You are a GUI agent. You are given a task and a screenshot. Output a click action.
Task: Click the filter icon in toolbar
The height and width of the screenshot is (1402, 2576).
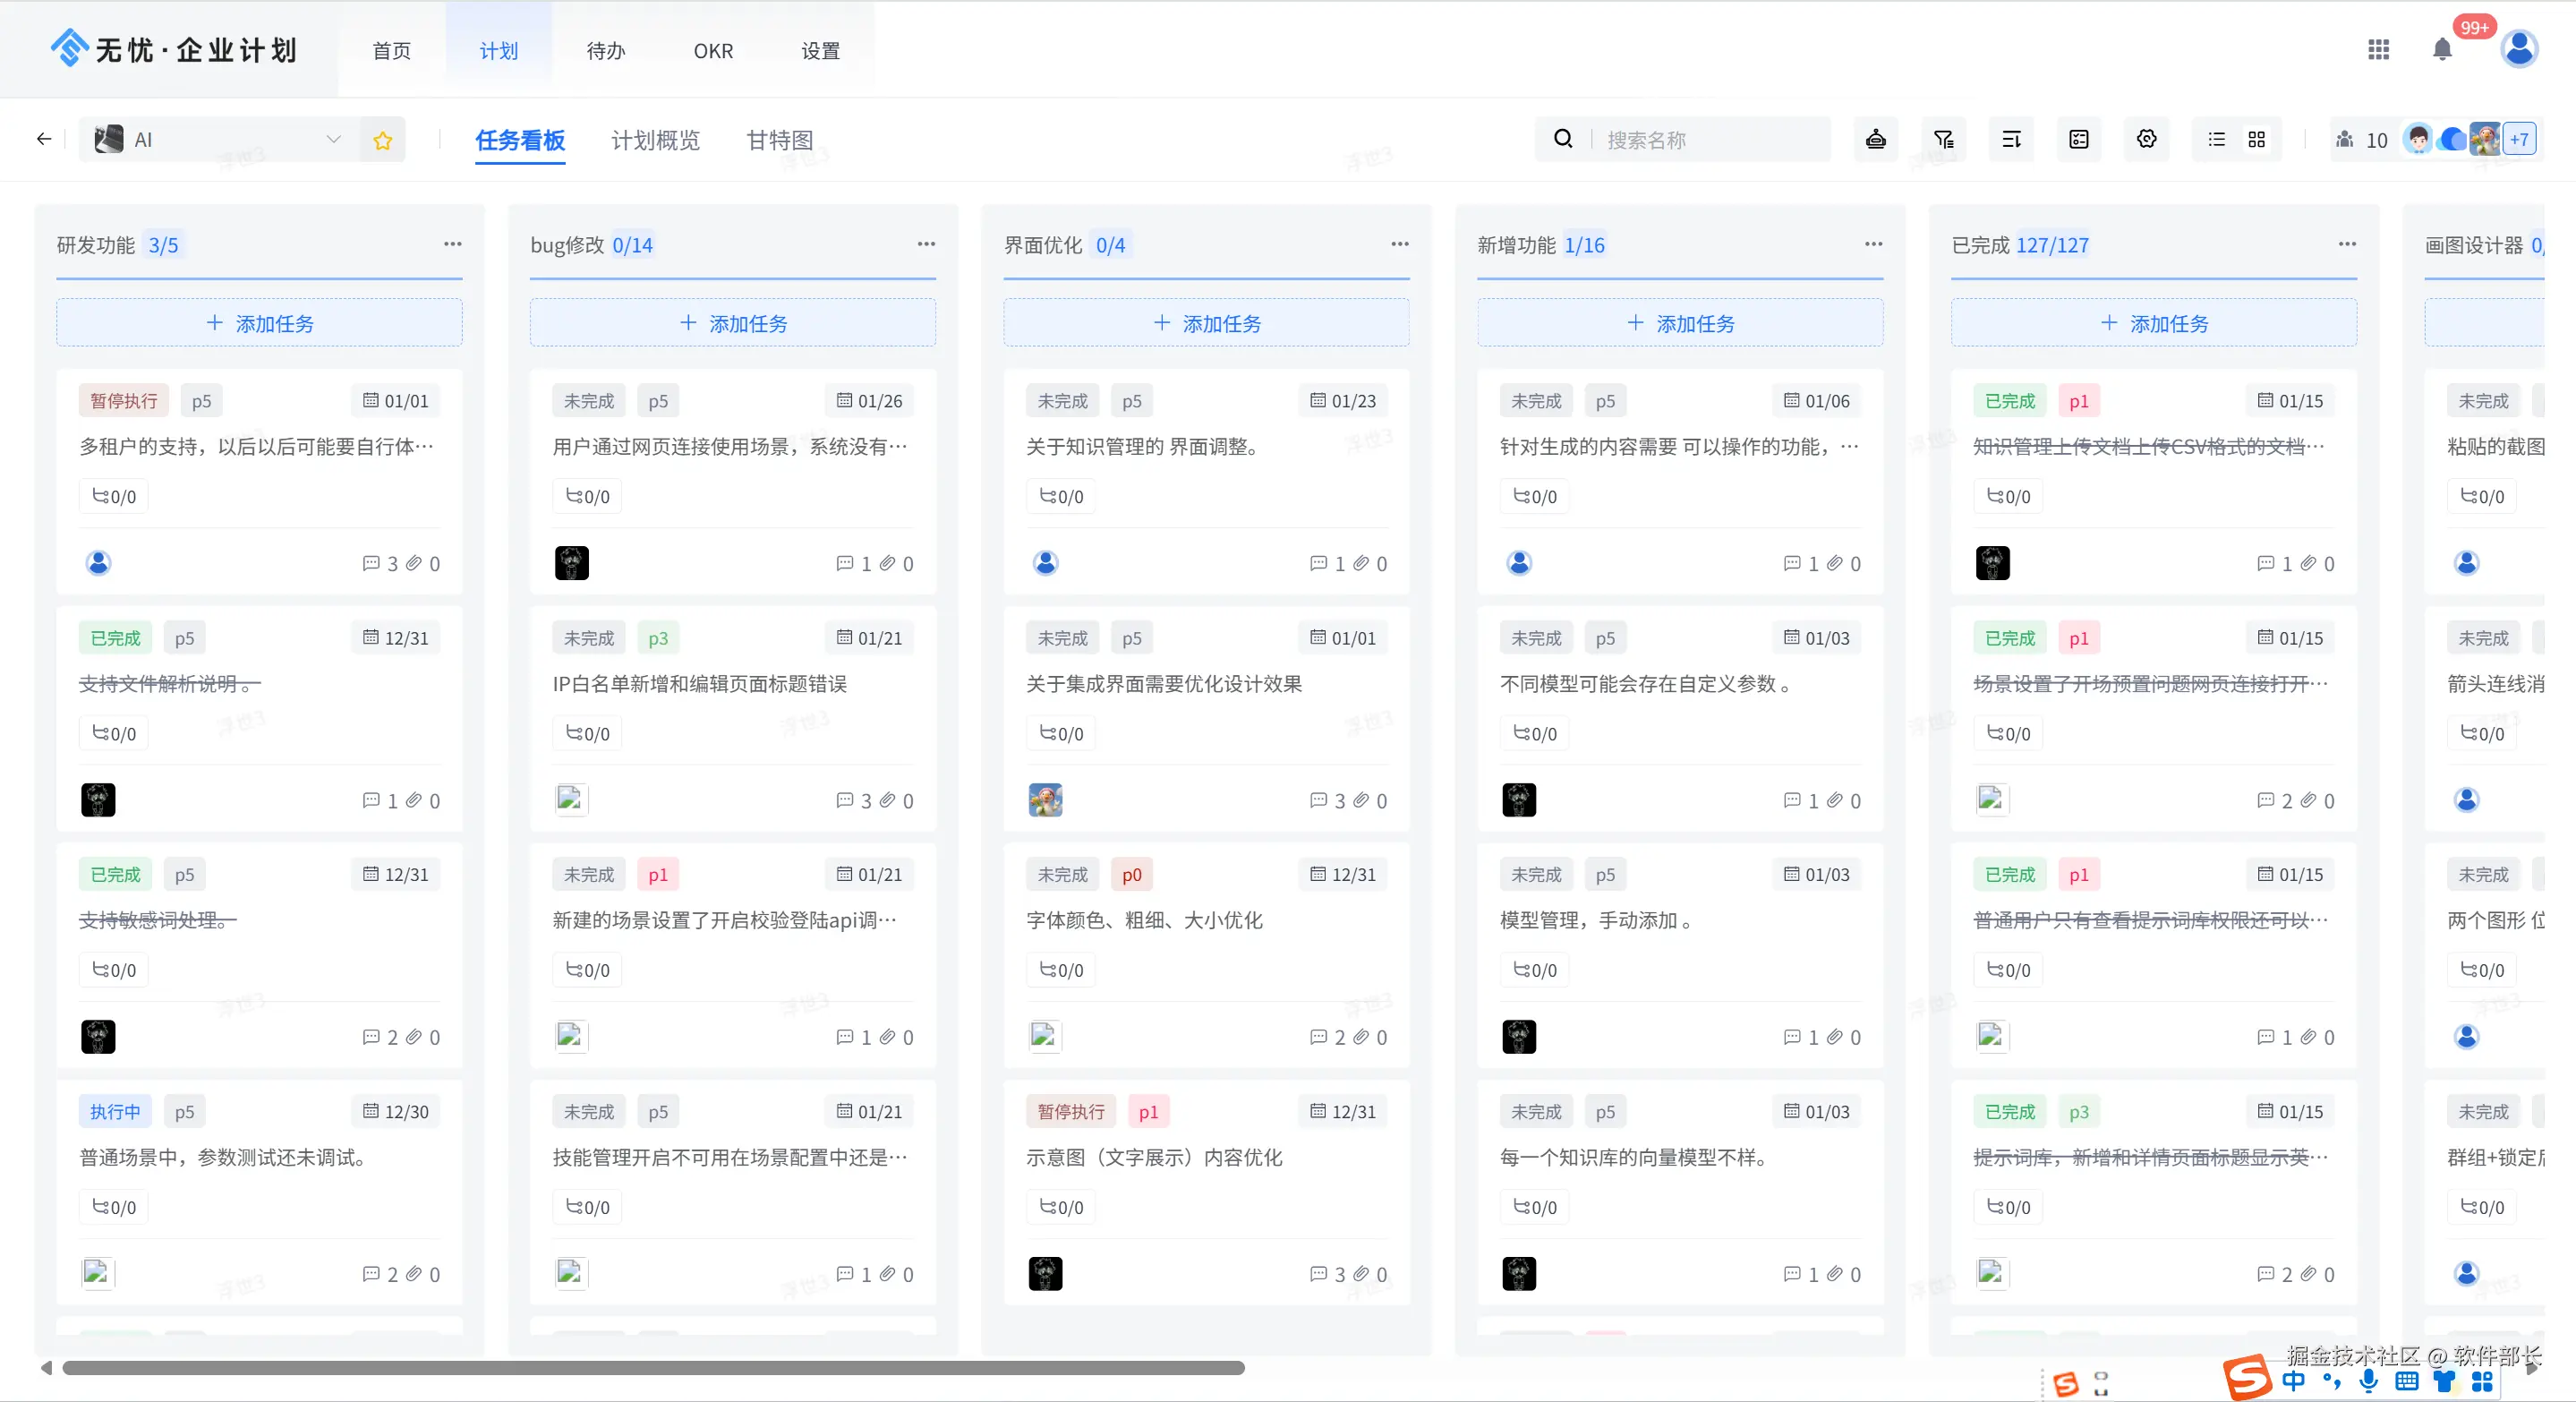click(x=1943, y=140)
